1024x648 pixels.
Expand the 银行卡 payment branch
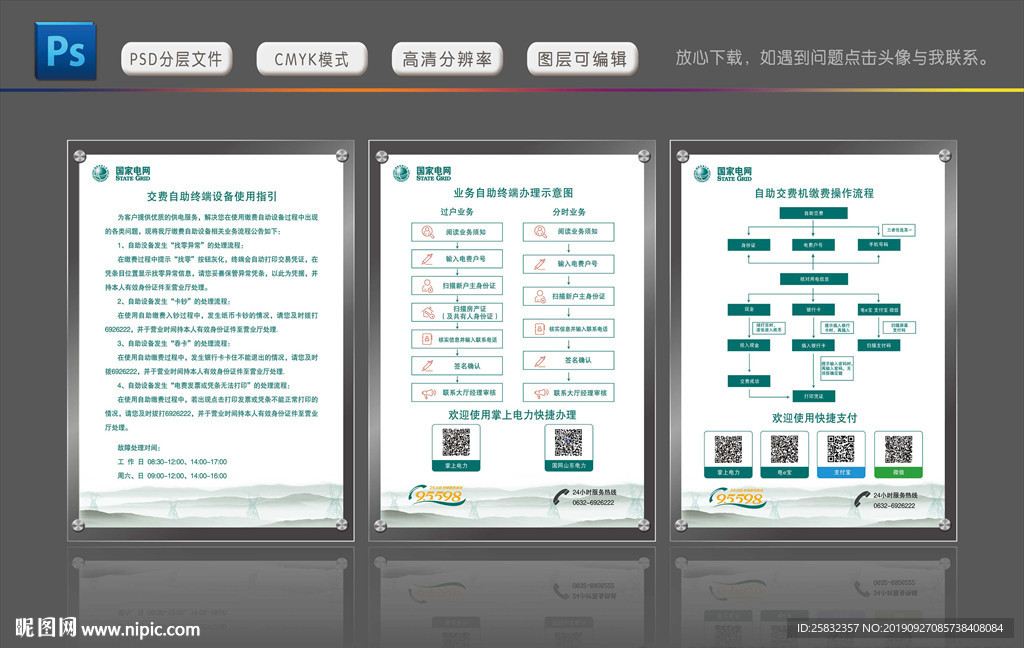point(815,308)
